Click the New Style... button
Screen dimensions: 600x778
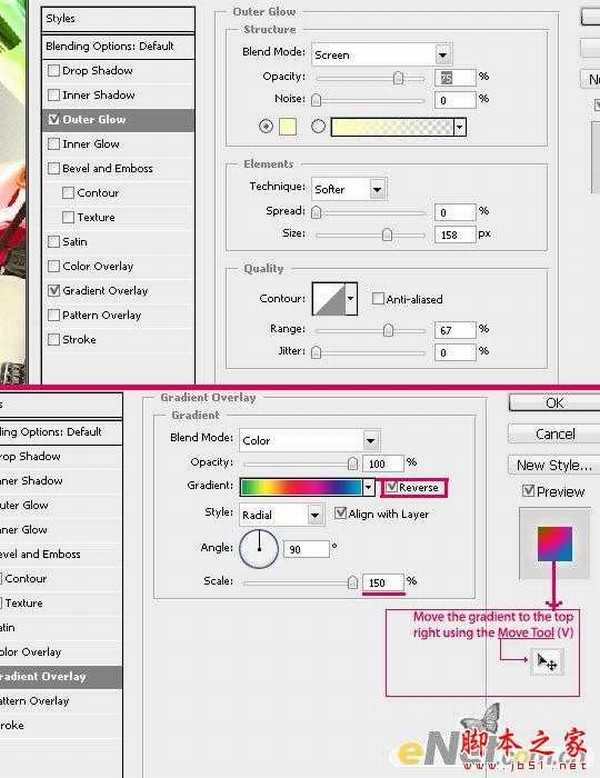click(x=554, y=465)
